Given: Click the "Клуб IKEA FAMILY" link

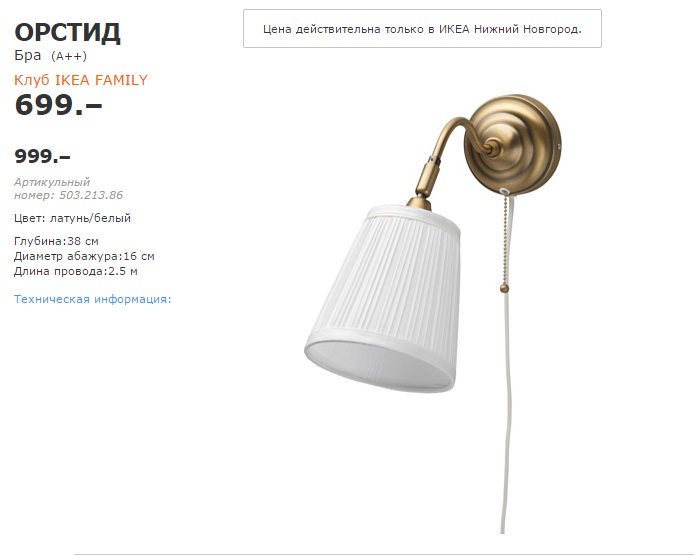Looking at the screenshot, I should (x=81, y=80).
